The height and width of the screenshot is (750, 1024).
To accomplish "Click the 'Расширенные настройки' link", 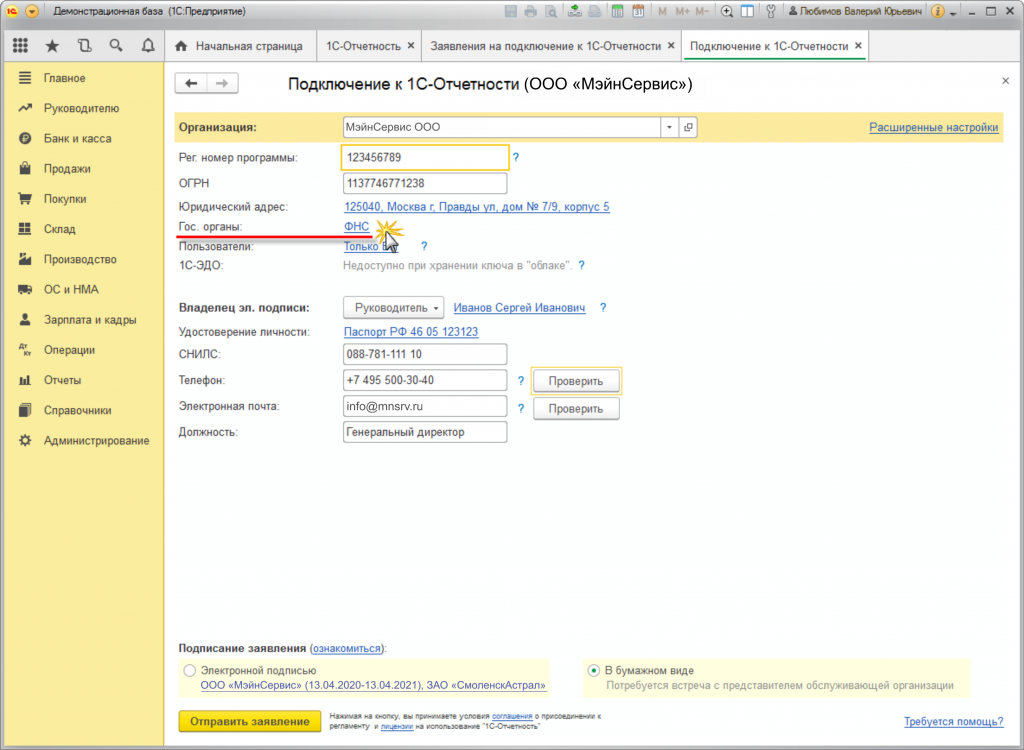I will [933, 128].
